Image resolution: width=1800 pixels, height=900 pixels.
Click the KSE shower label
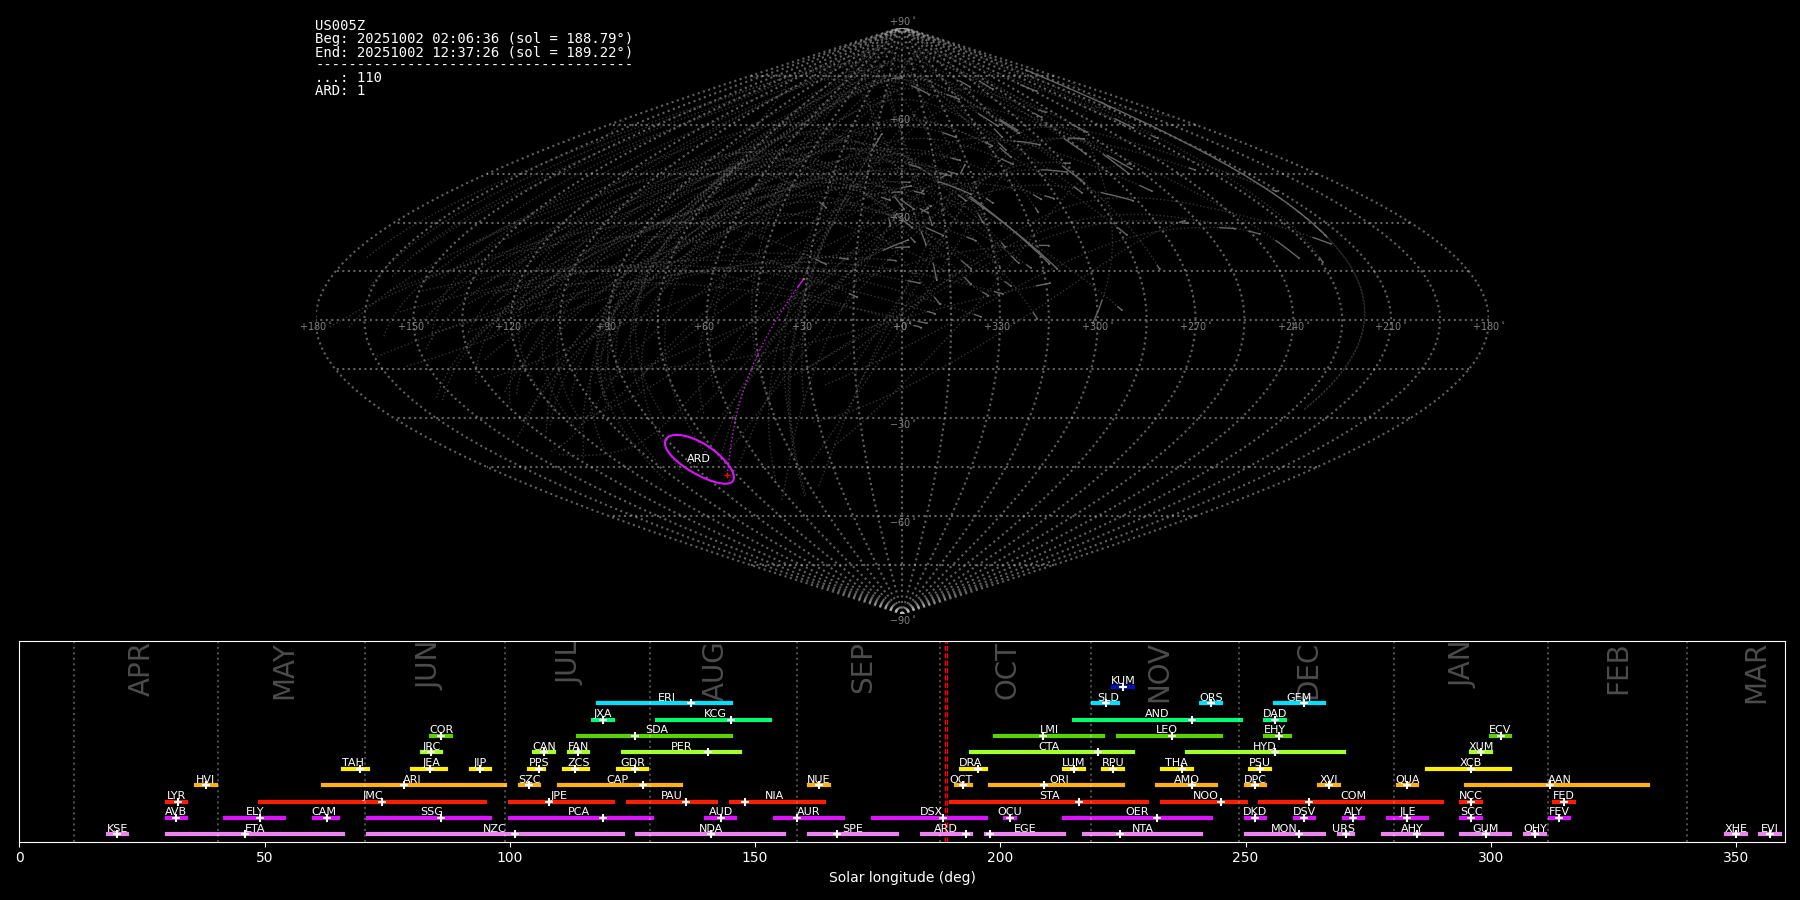pos(117,829)
